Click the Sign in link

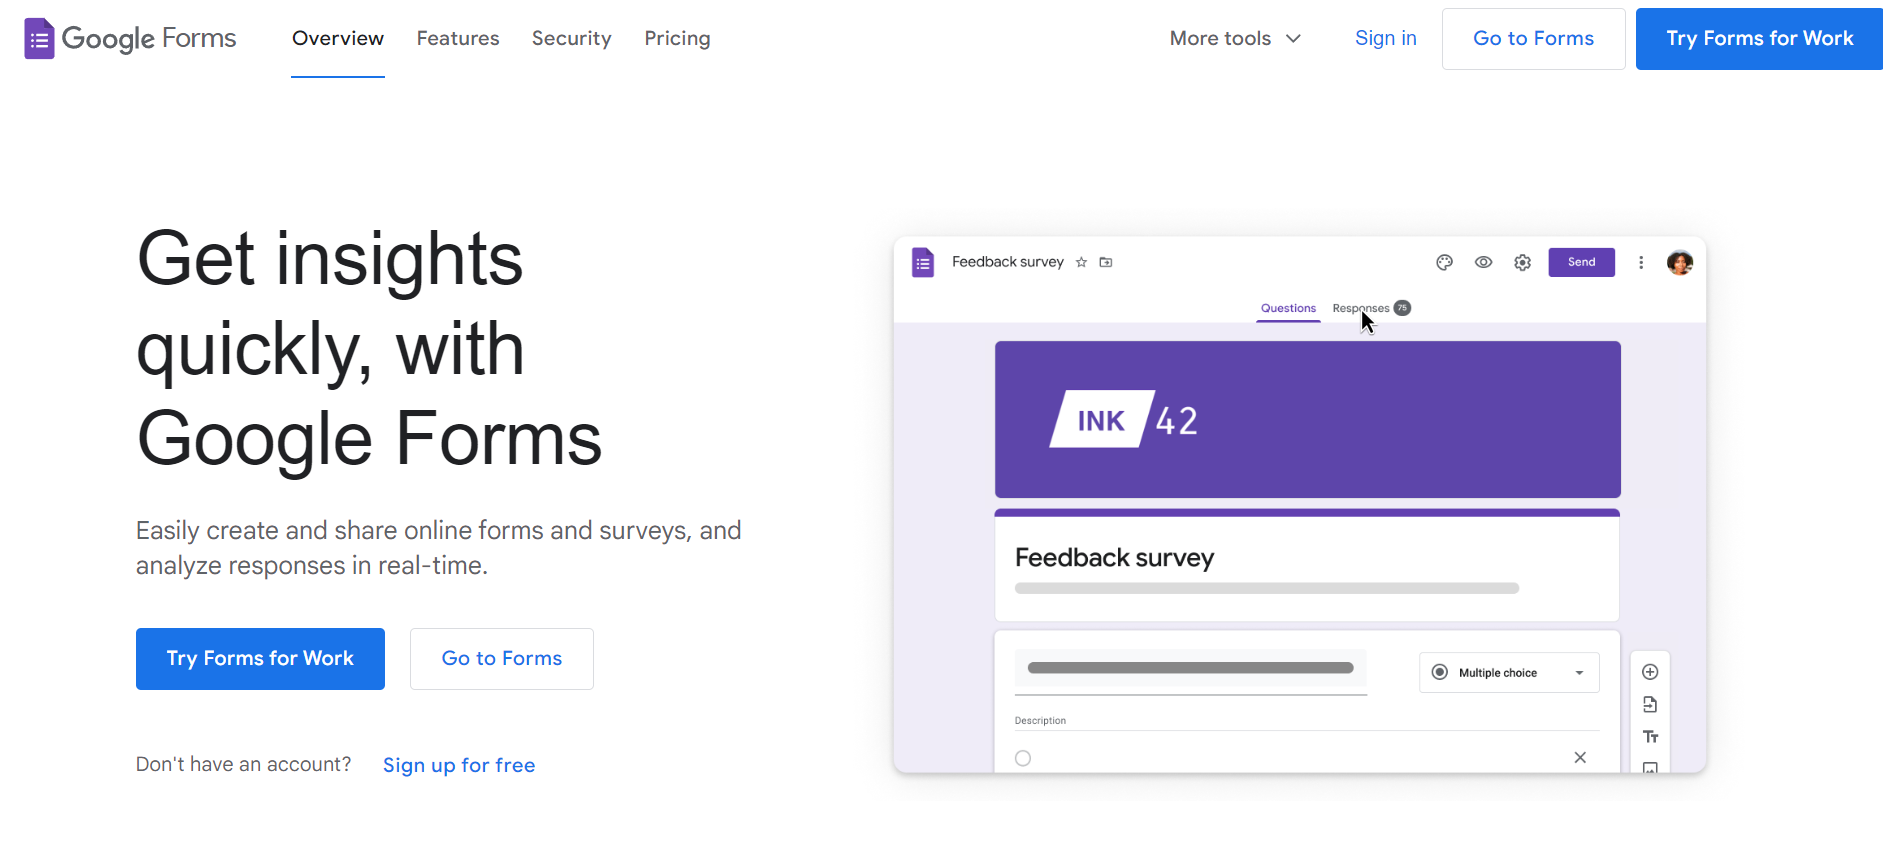coord(1385,38)
